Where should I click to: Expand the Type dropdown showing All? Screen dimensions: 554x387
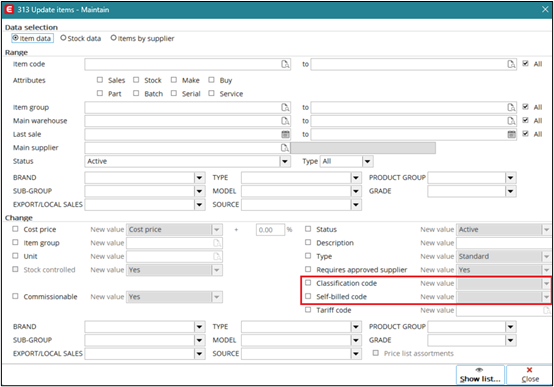click(367, 162)
